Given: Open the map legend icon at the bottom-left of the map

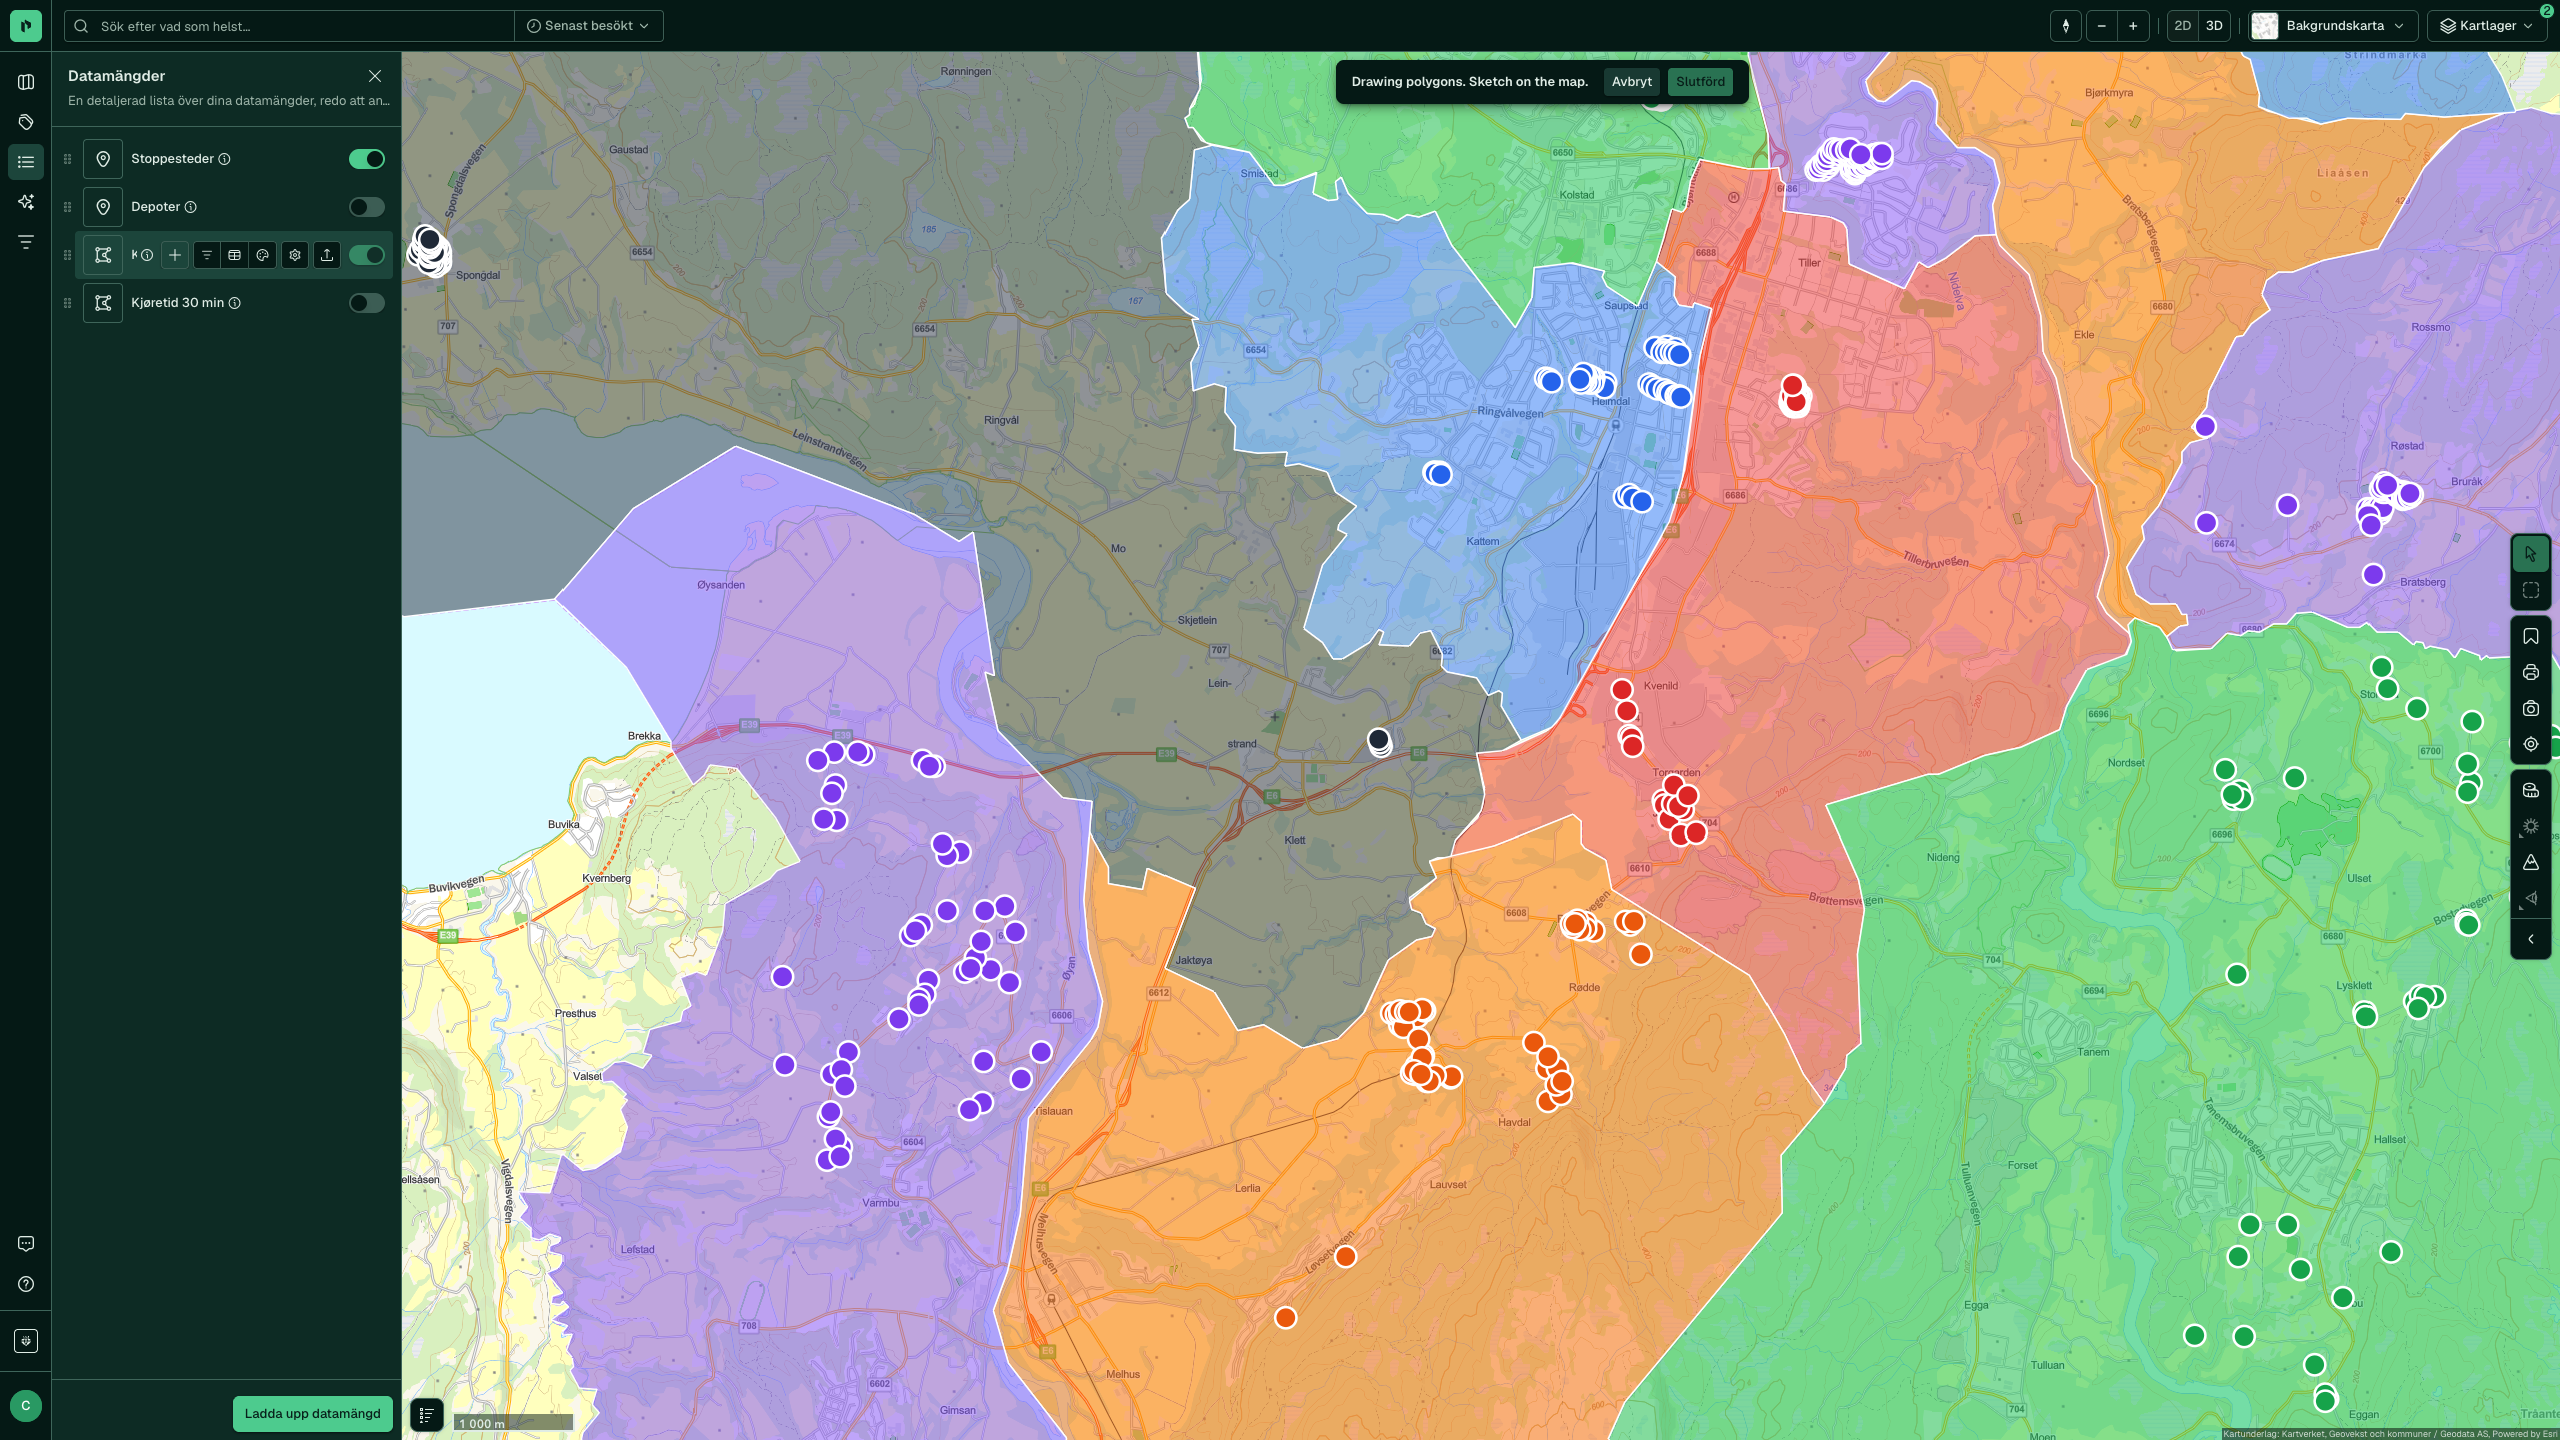Looking at the screenshot, I should (x=427, y=1415).
